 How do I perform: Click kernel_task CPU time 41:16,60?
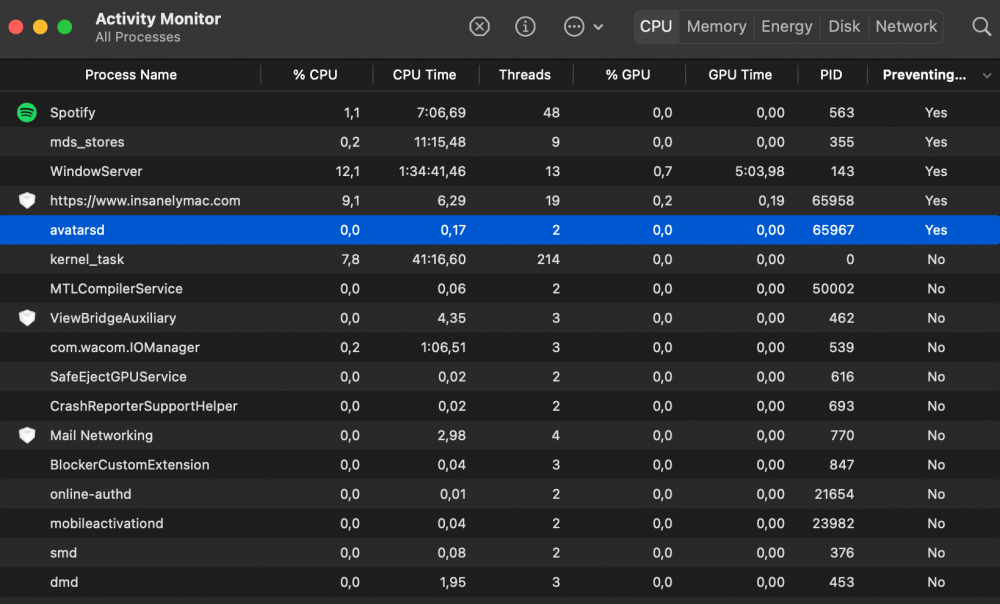click(439, 260)
